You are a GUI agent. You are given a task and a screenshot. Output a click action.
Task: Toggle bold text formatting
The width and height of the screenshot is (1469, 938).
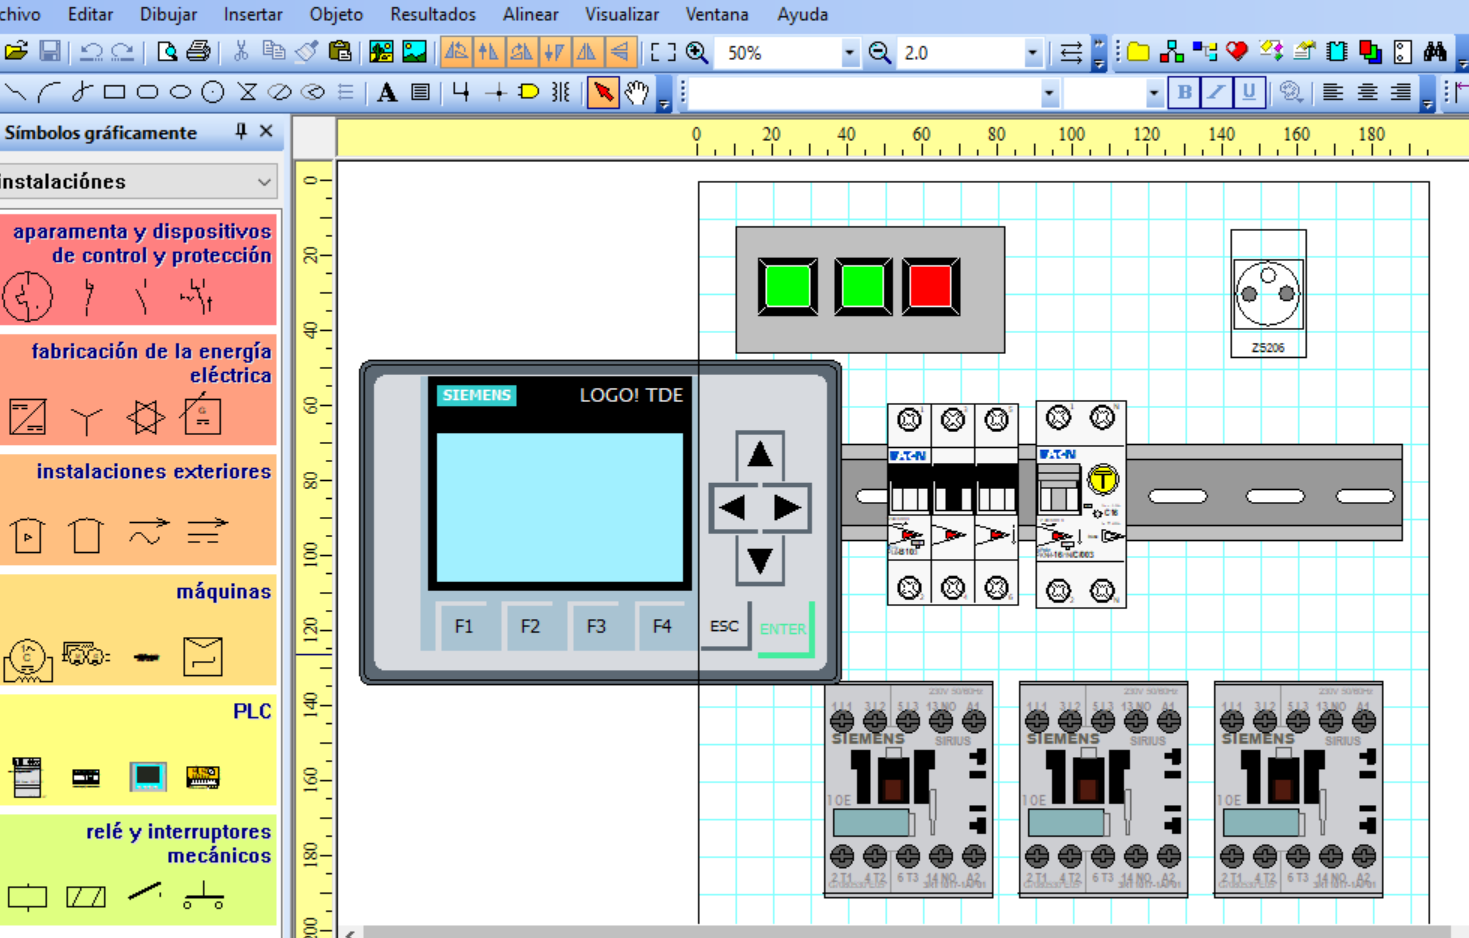pyautogui.click(x=1184, y=93)
